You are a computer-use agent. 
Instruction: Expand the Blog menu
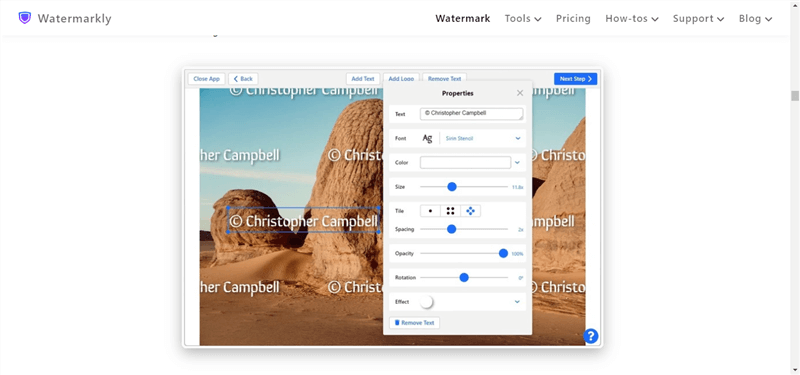coord(755,18)
